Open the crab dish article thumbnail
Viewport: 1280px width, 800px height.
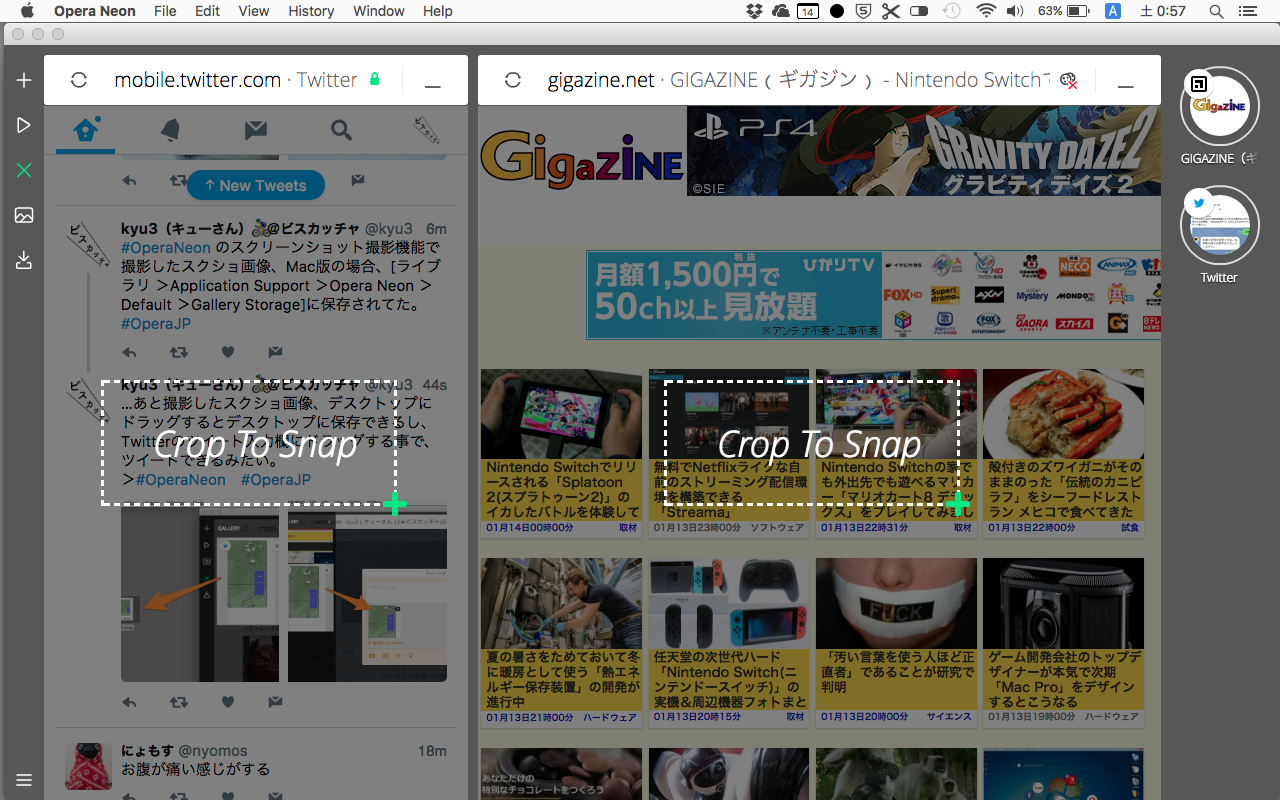(x=1063, y=413)
